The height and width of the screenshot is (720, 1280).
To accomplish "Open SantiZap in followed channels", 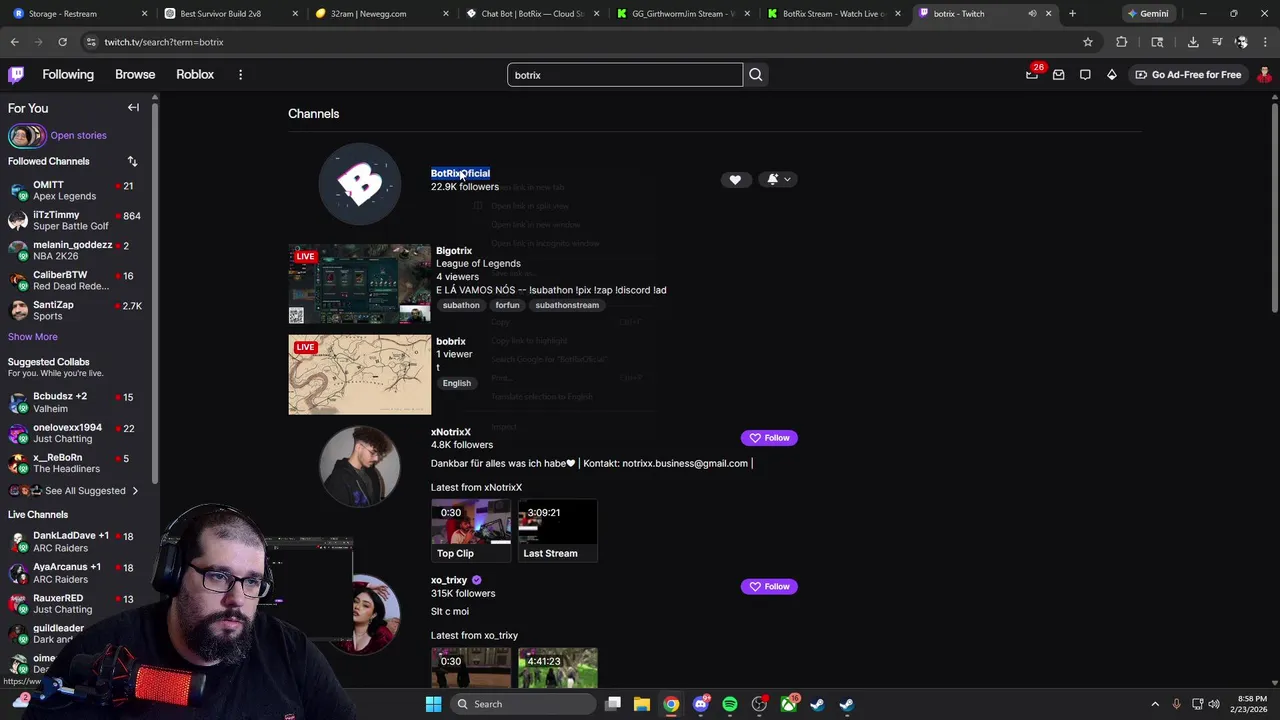I will pos(75,311).
